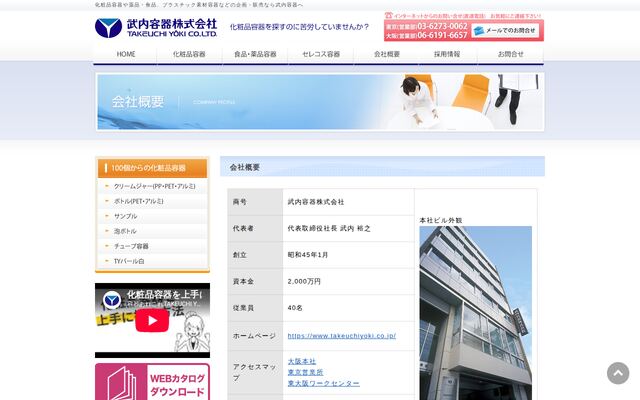640x400 pixels.
Task: Open the takeuchiyoki.co.jp homepage link
Action: (x=342, y=336)
